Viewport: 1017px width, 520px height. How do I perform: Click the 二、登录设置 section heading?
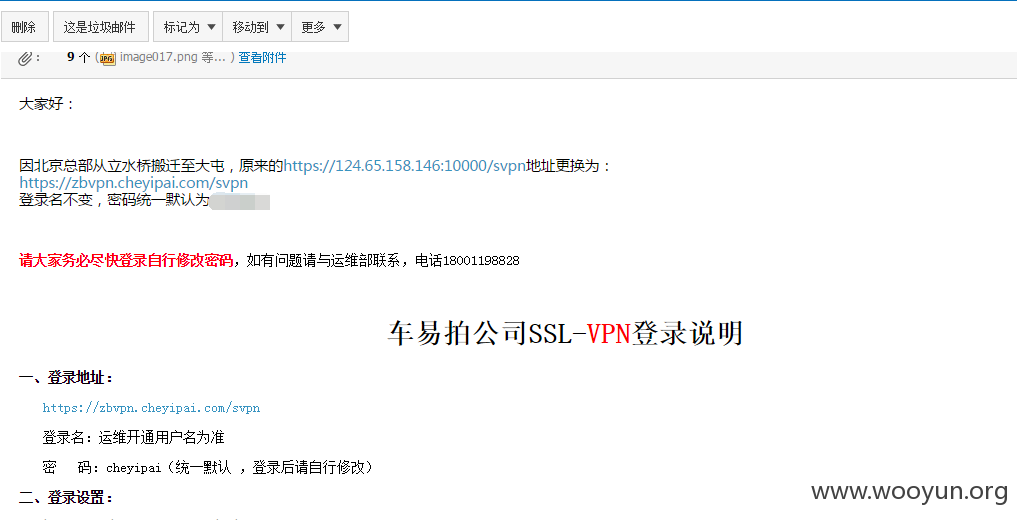[66, 498]
